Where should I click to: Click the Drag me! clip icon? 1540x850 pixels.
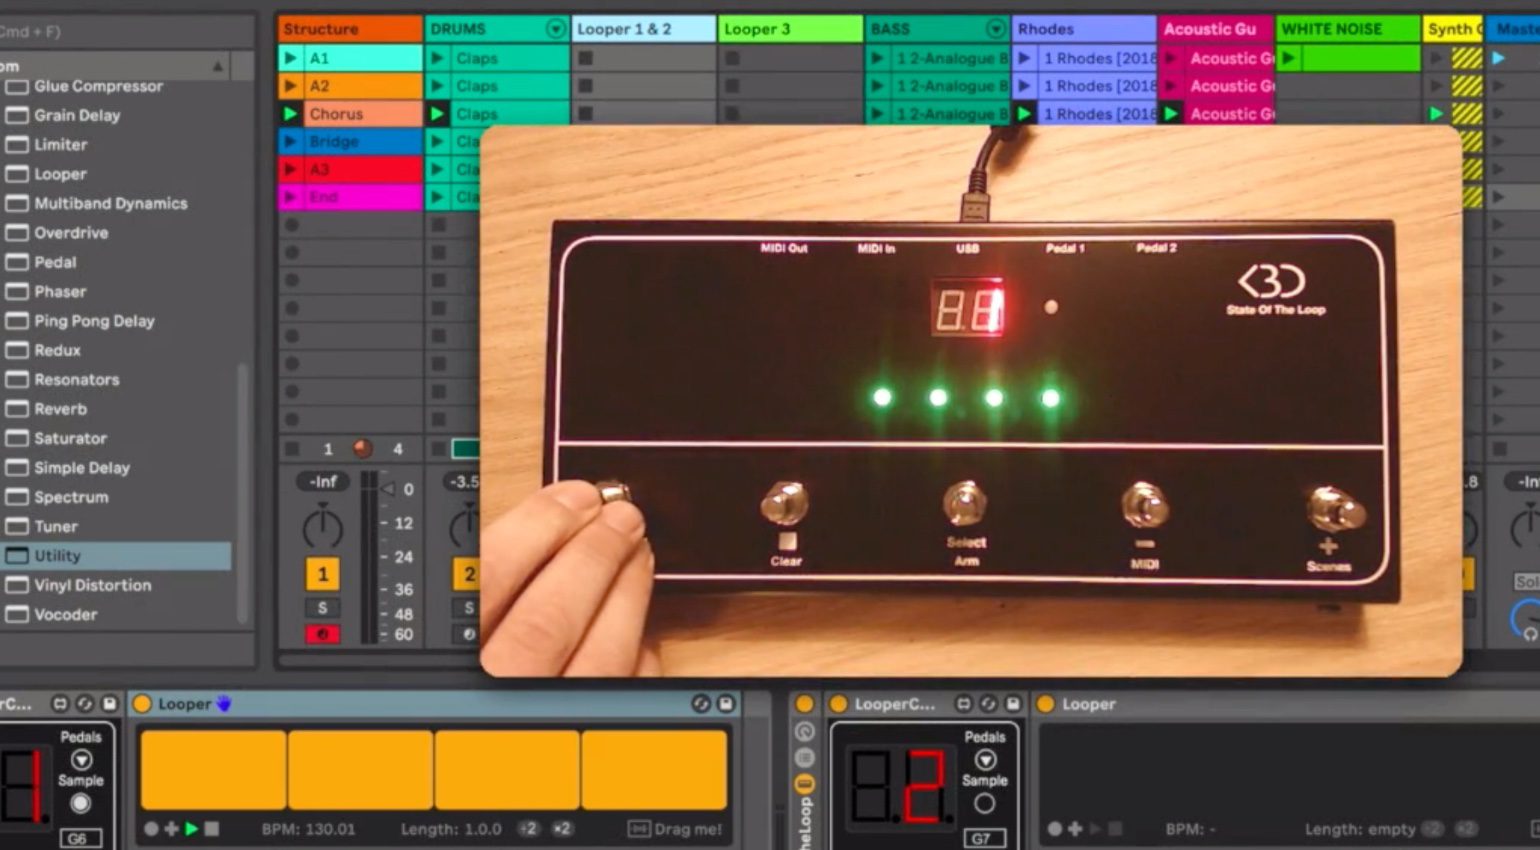coord(639,829)
